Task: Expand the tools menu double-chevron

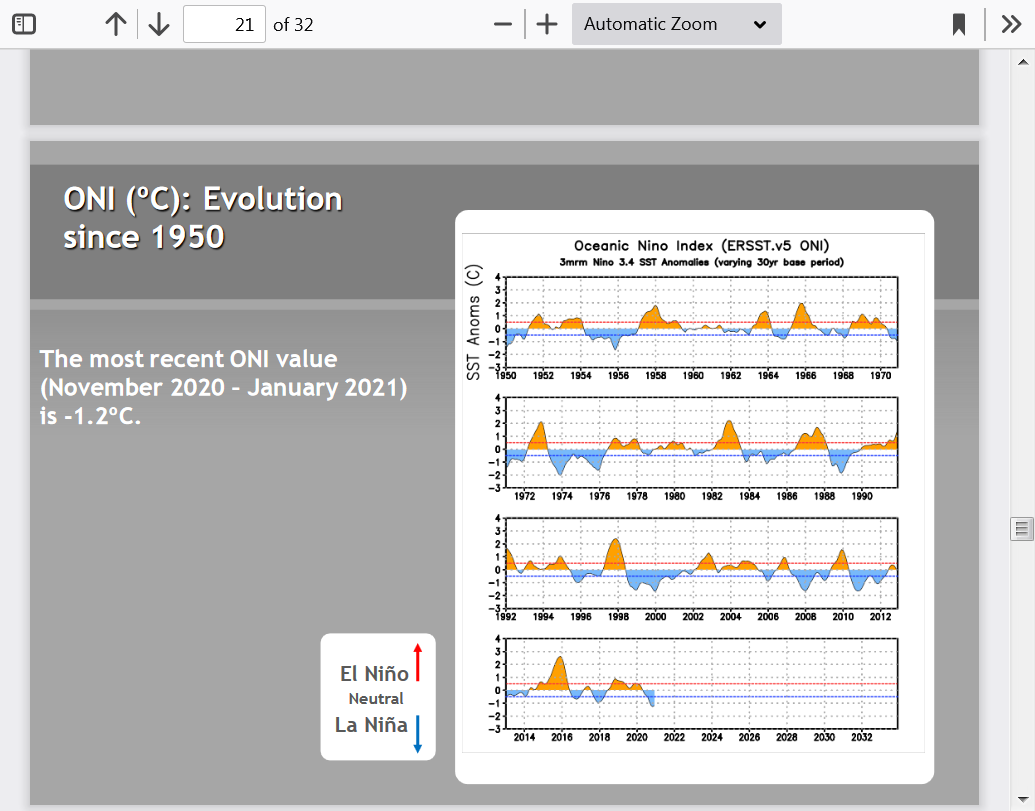Action: [1011, 24]
